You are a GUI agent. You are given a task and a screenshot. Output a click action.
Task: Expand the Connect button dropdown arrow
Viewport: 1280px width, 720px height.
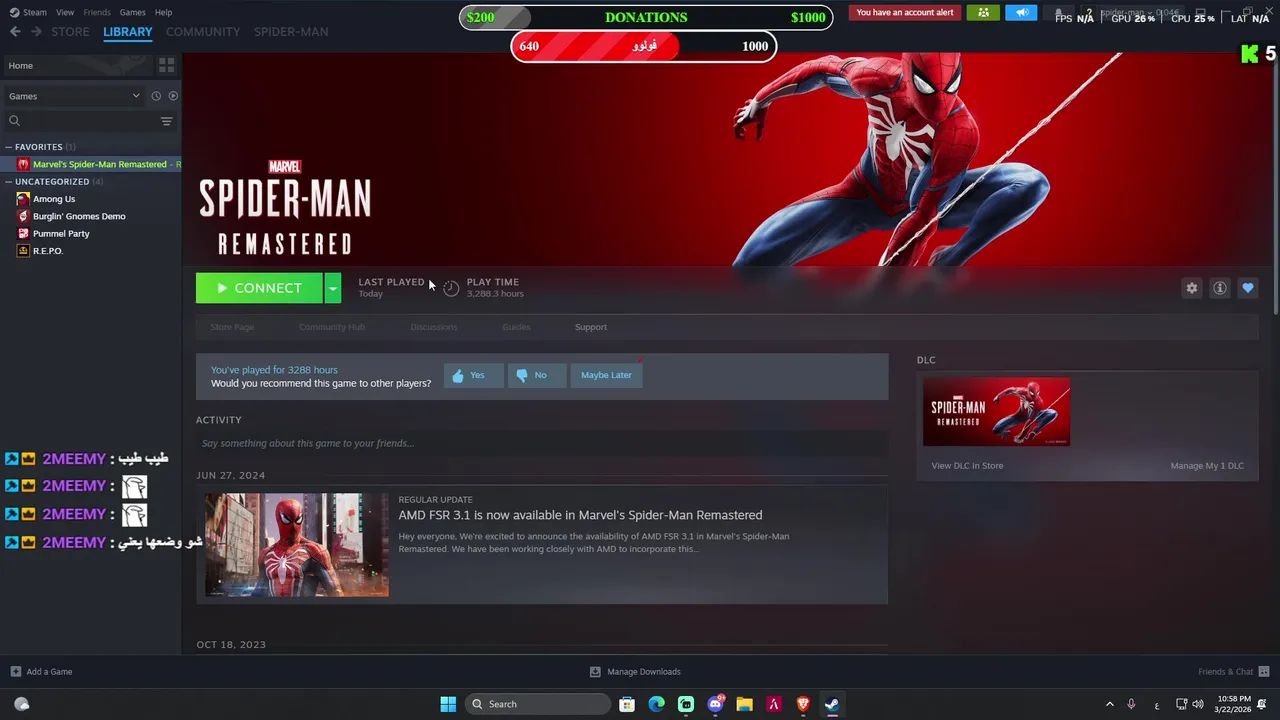click(332, 288)
